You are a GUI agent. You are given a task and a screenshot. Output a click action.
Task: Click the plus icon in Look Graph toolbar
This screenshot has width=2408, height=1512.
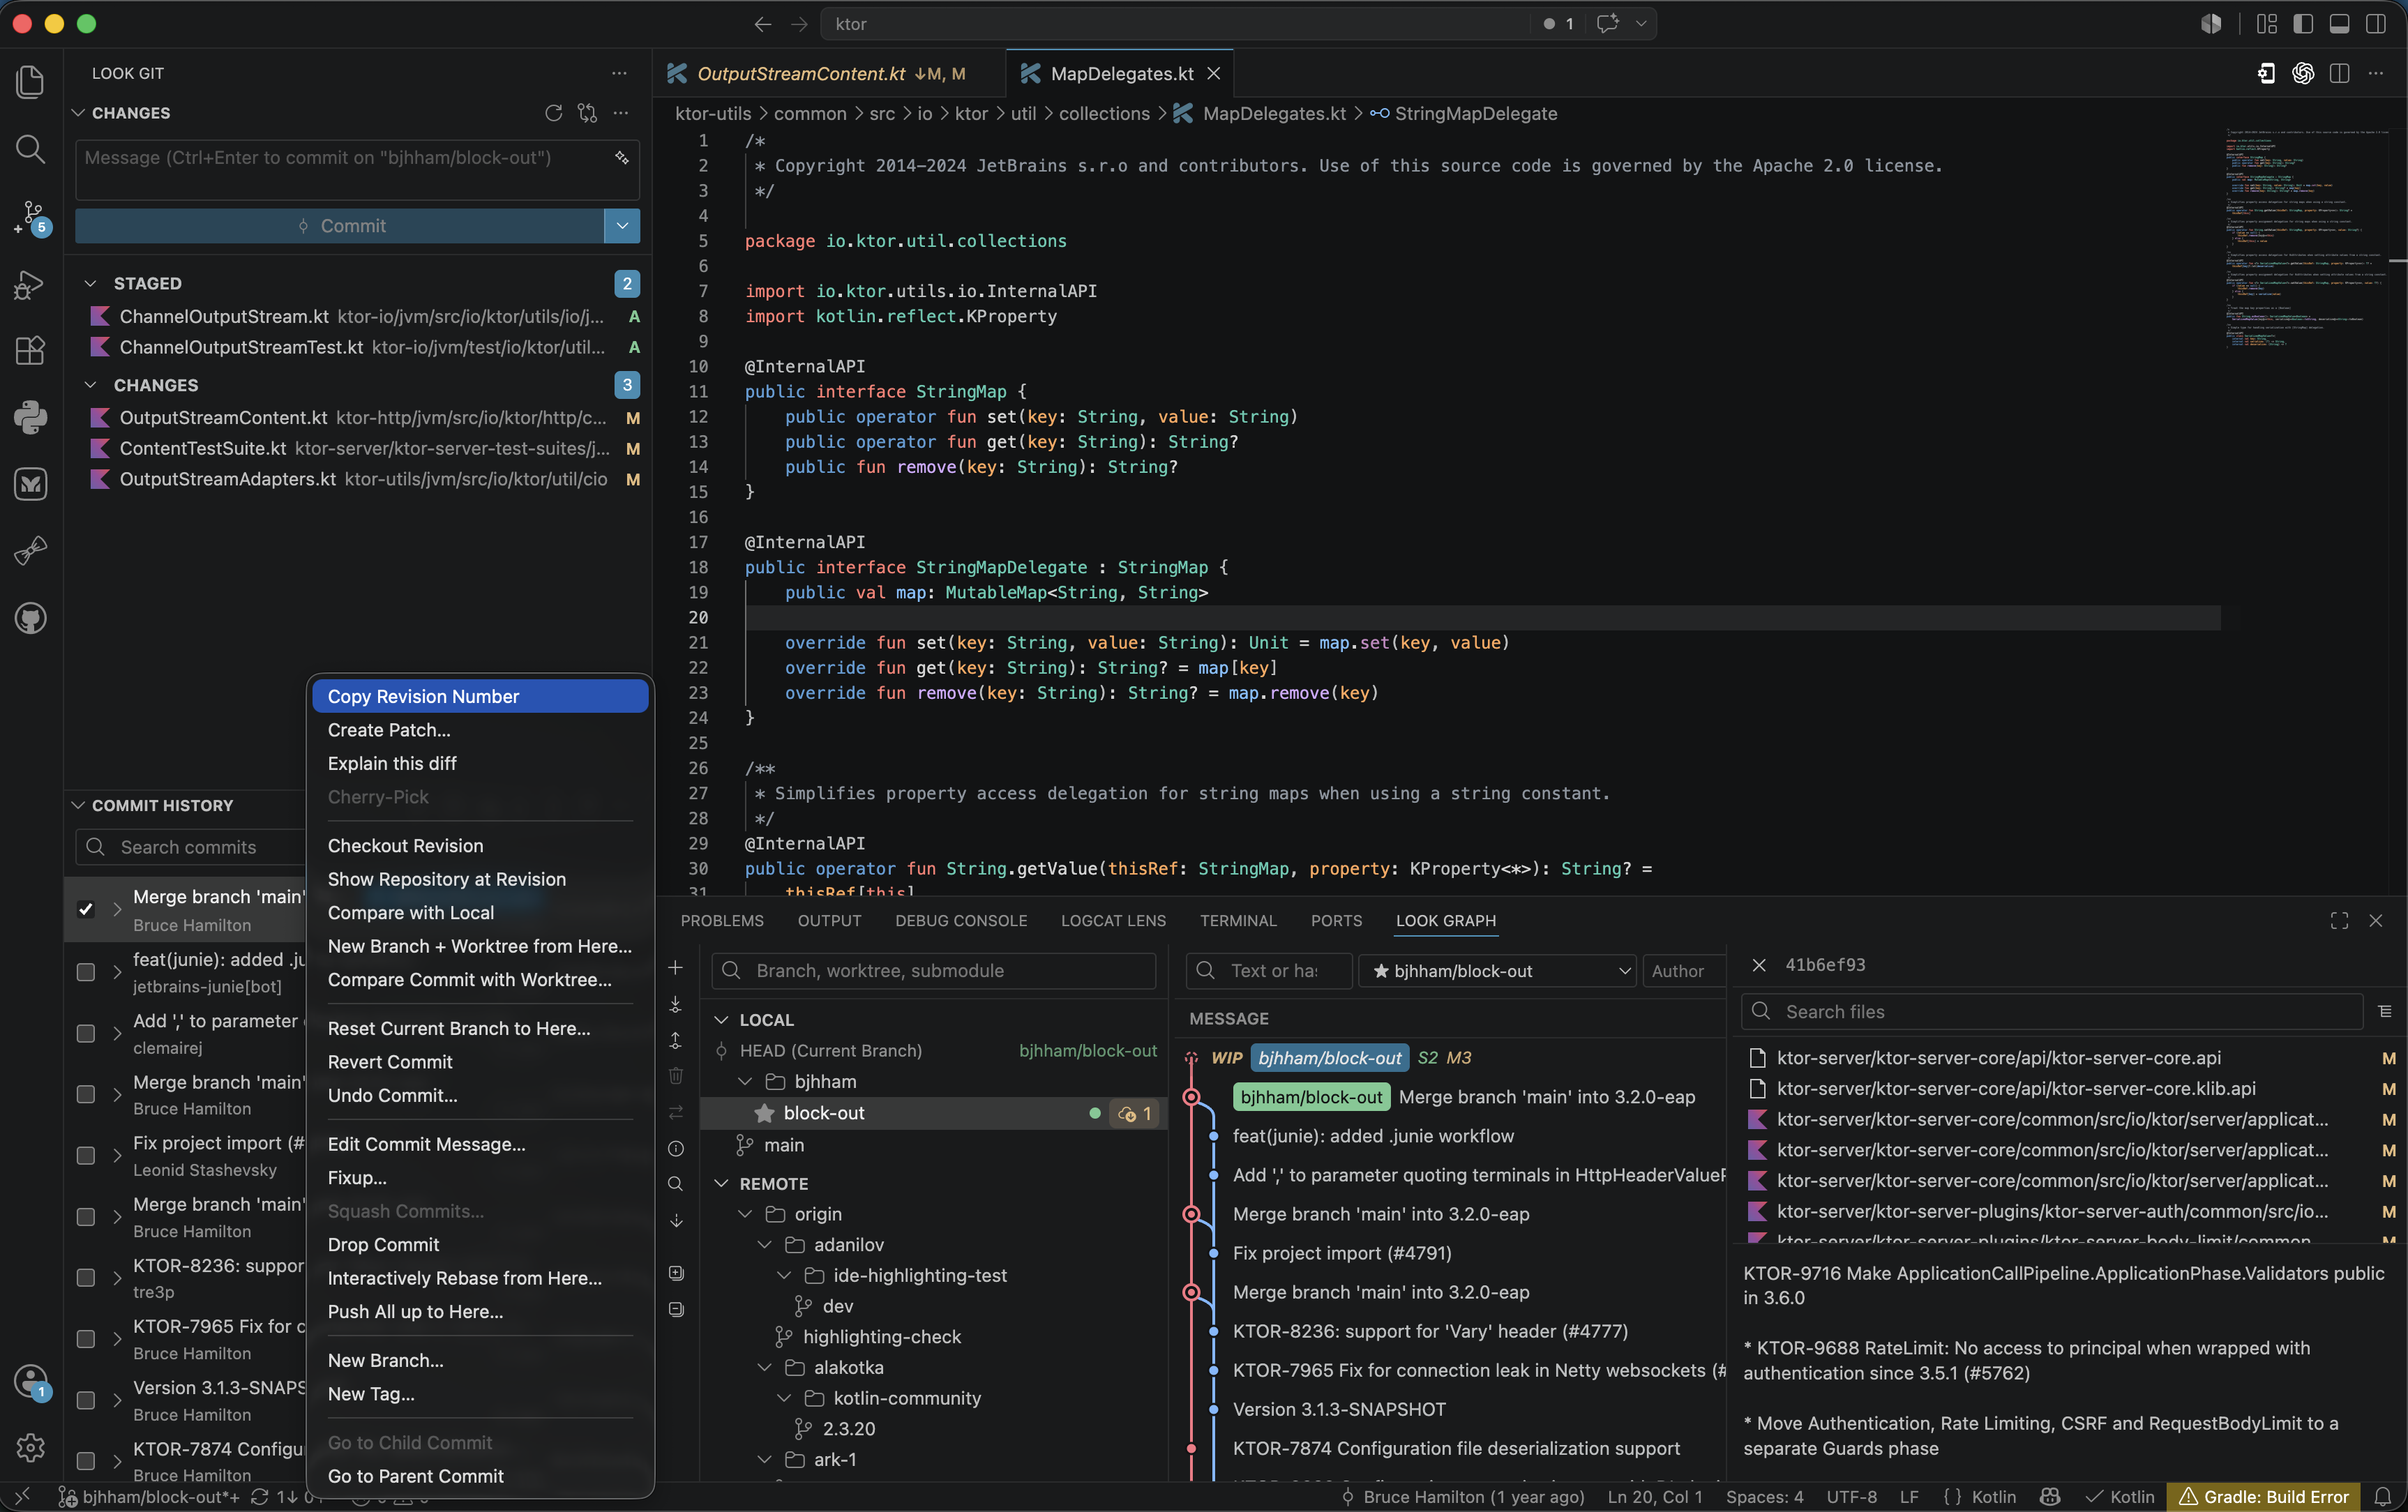point(676,967)
